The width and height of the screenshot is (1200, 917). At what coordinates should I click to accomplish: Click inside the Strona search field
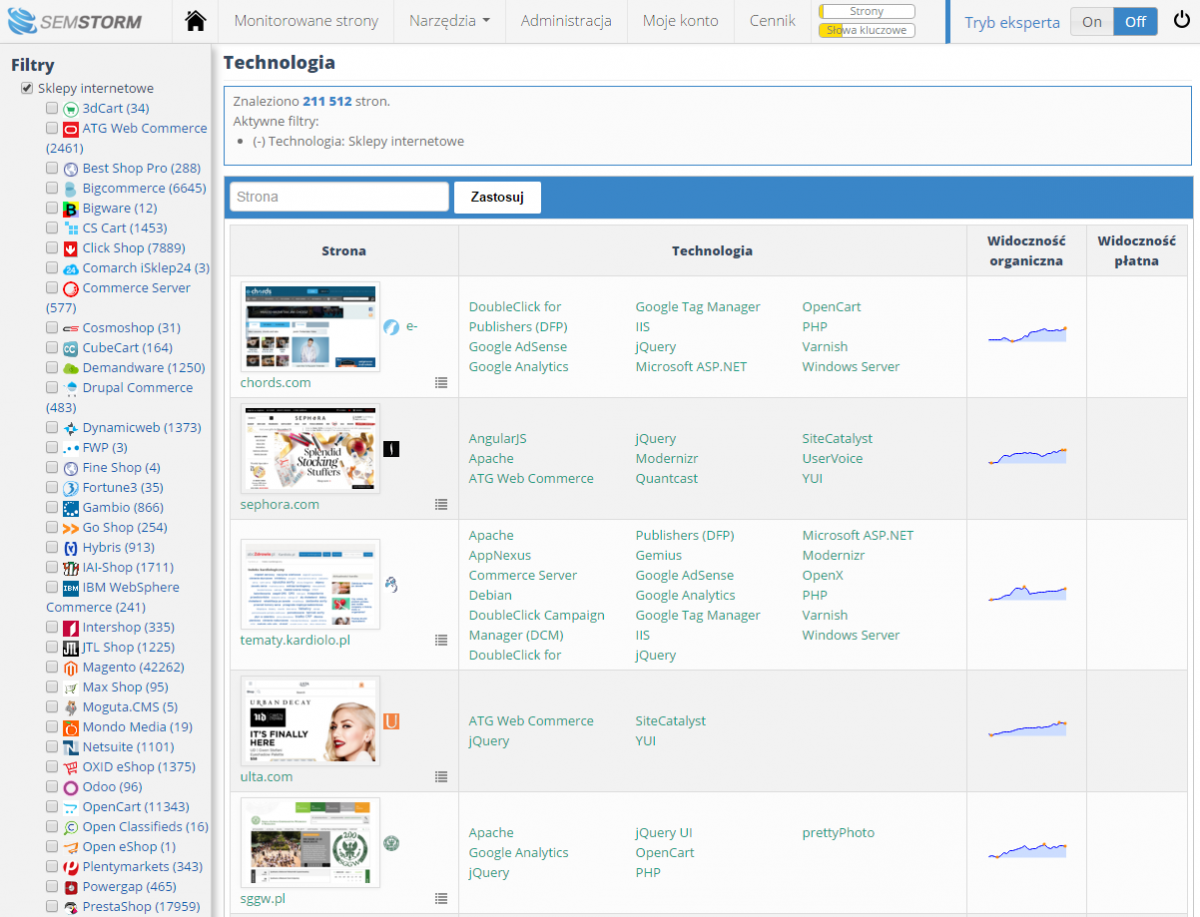tap(339, 197)
